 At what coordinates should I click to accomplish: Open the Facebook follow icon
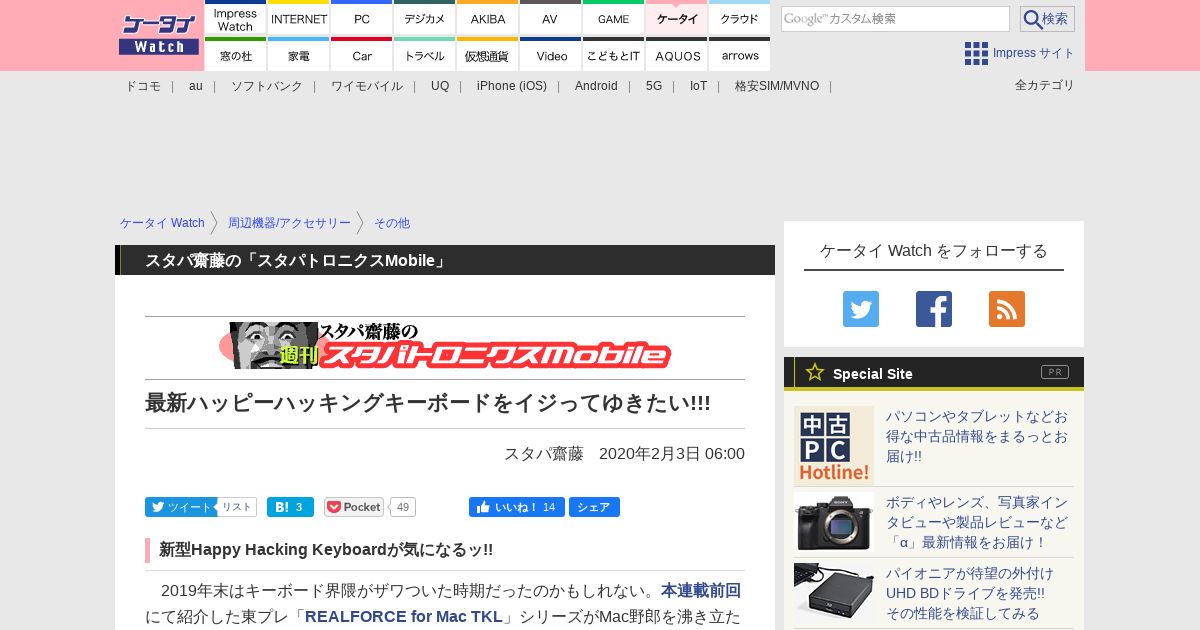click(934, 309)
